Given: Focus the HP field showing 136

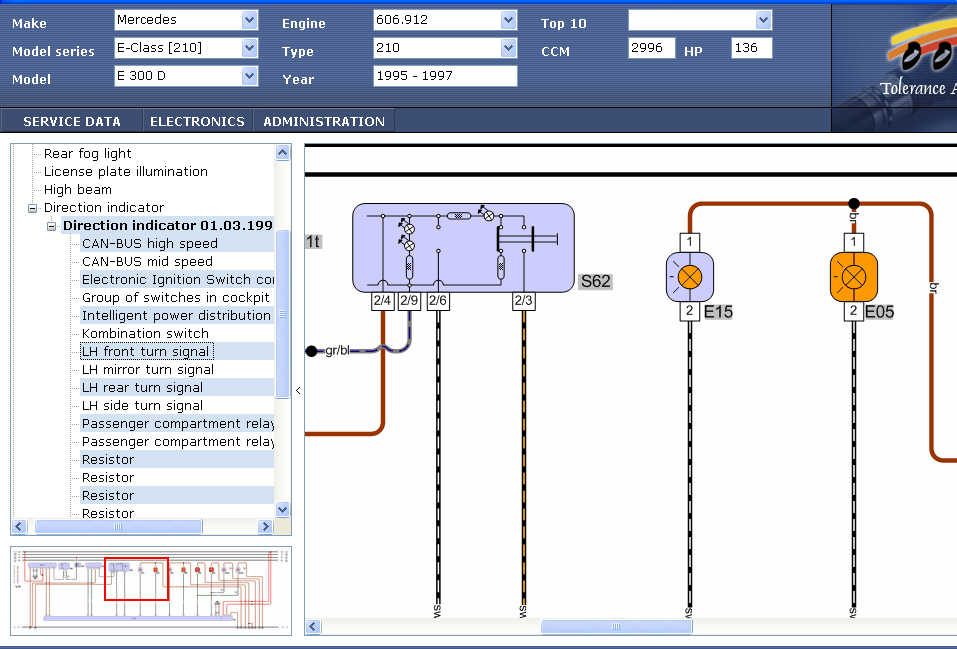Looking at the screenshot, I should 751,48.
